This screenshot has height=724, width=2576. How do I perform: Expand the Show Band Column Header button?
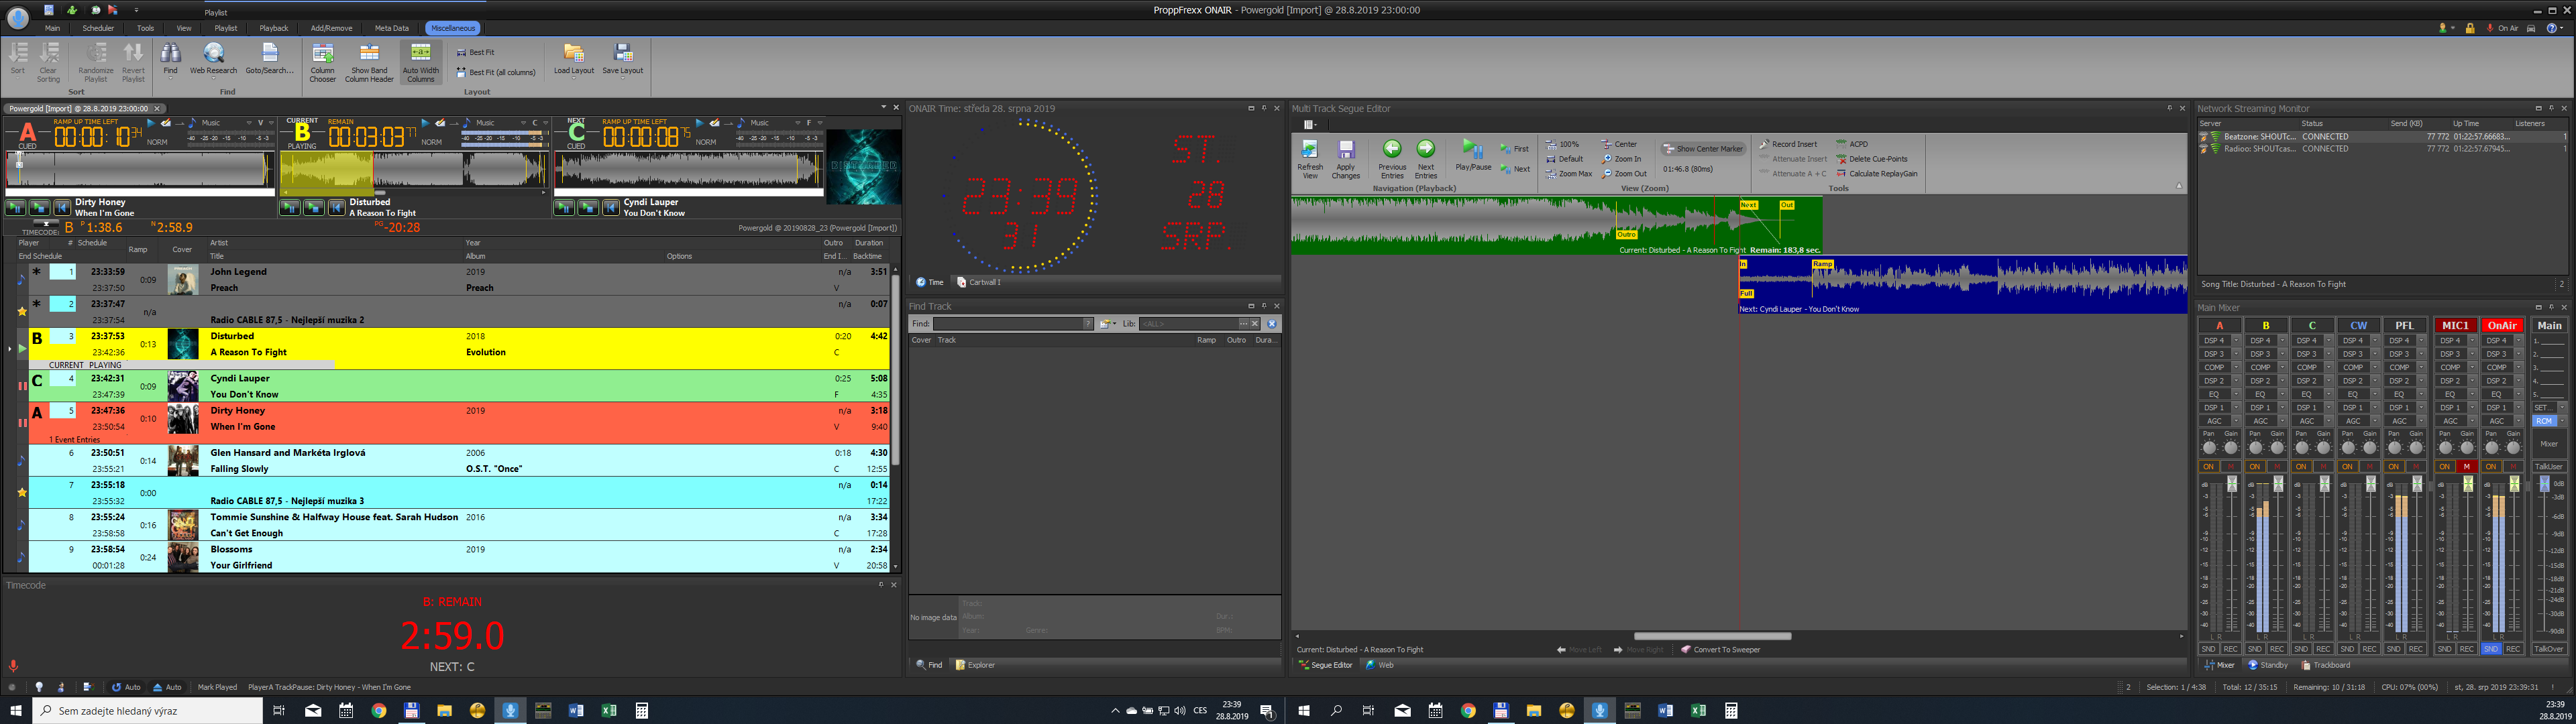[x=369, y=62]
